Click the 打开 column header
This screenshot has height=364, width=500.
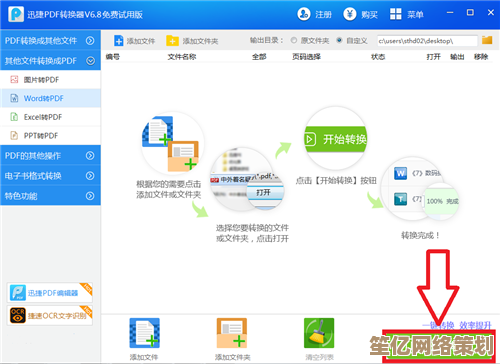pyautogui.click(x=433, y=57)
